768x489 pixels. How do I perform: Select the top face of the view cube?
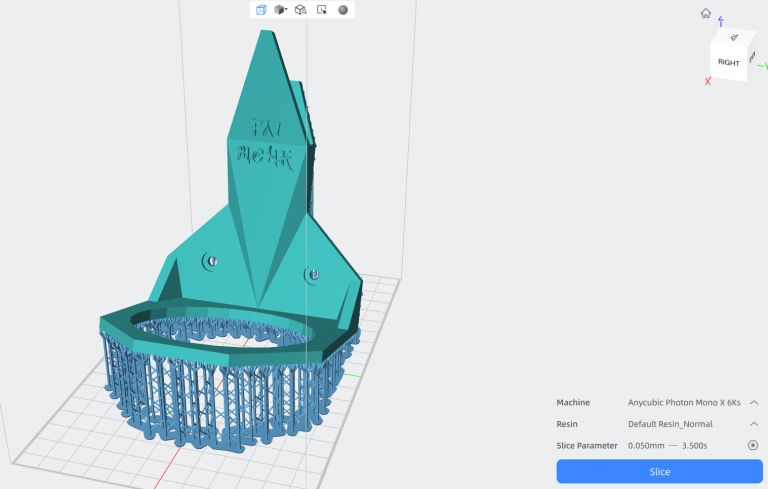735,38
